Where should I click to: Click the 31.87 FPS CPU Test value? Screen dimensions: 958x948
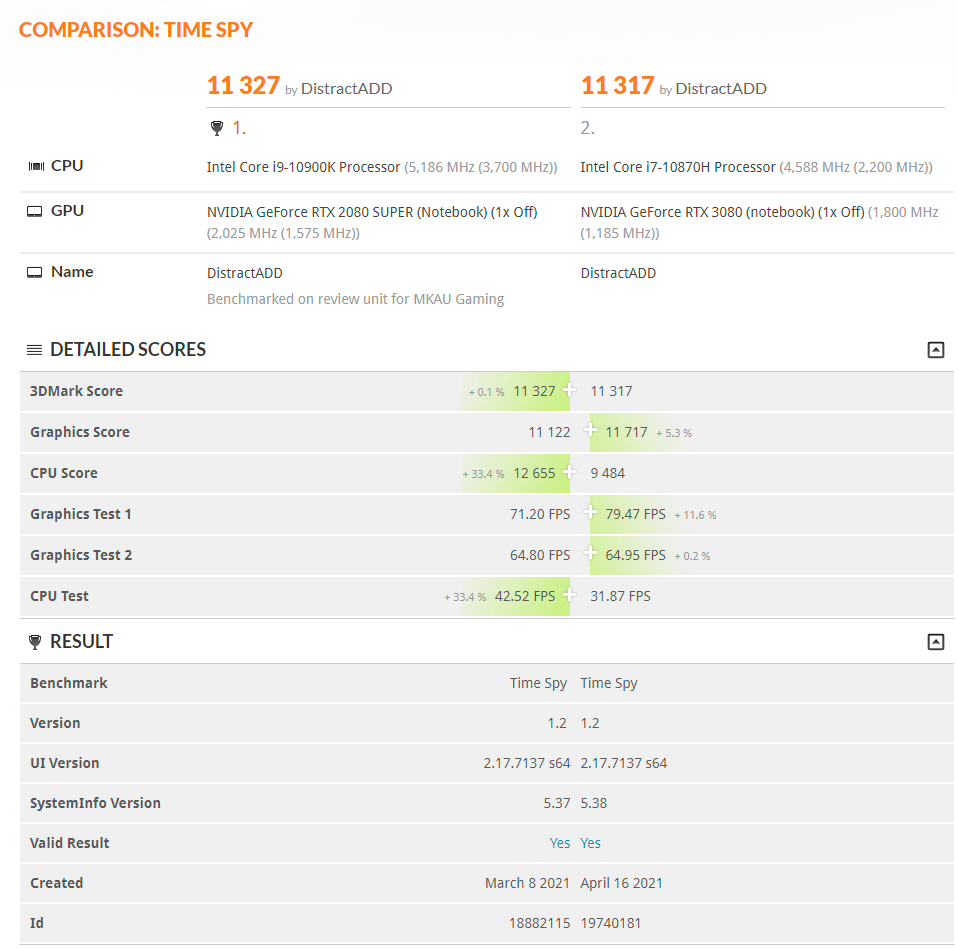pyautogui.click(x=620, y=596)
